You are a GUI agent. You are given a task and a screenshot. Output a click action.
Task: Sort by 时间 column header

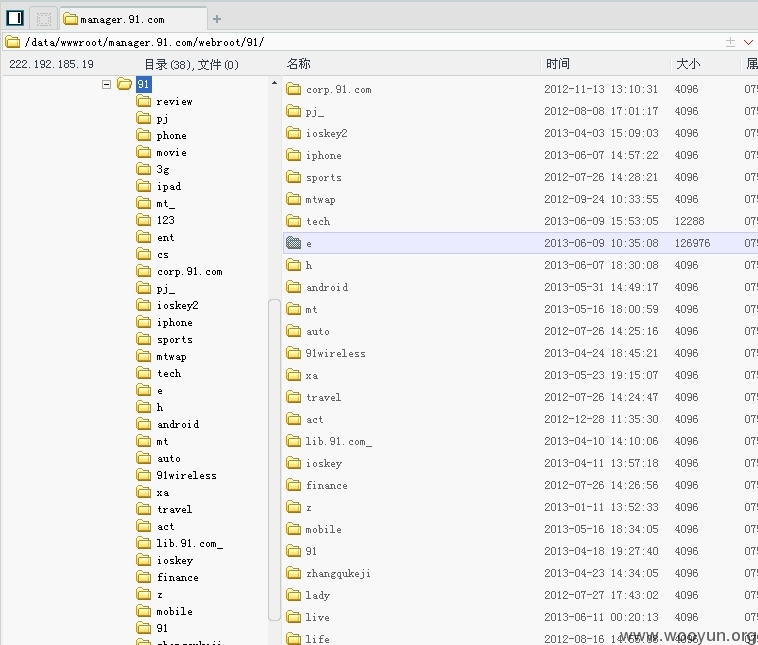pos(557,64)
